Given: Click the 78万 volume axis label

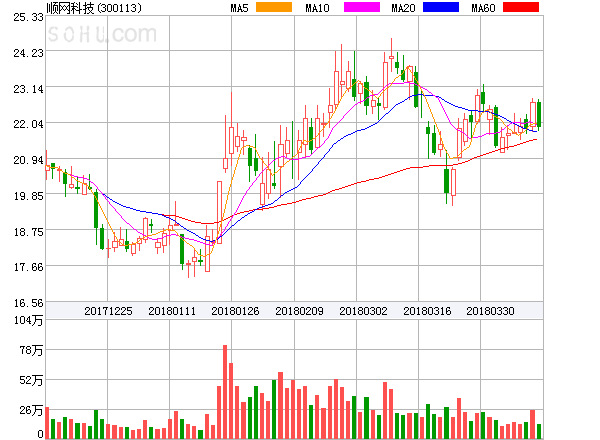Looking at the screenshot, I should pyautogui.click(x=31, y=350).
